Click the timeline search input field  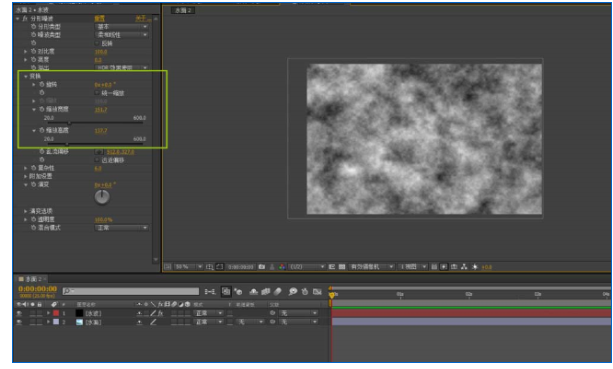pos(131,291)
